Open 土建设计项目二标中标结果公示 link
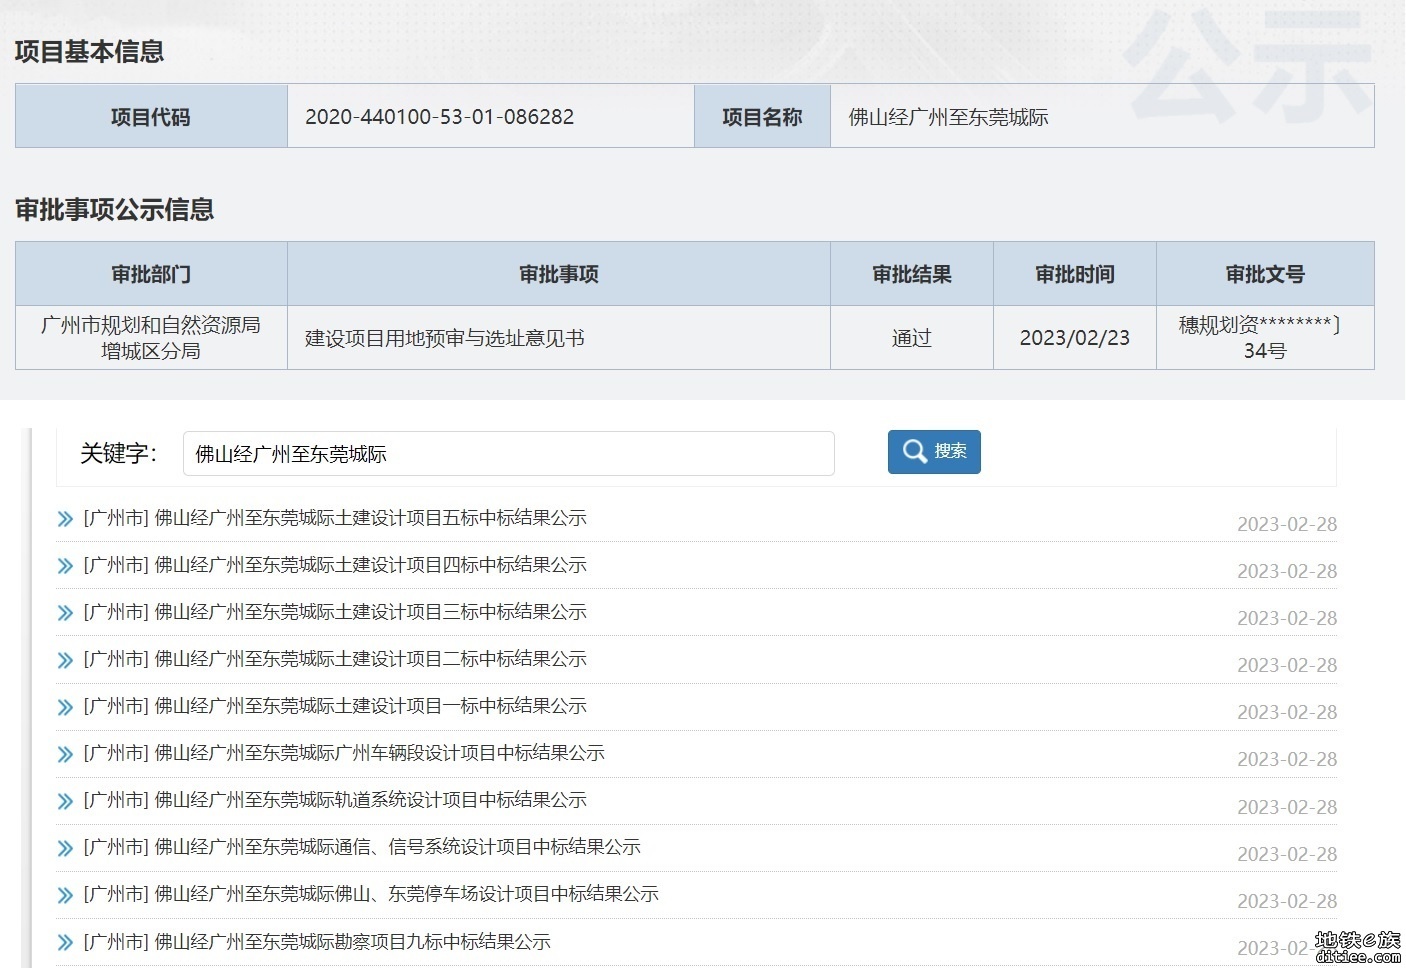This screenshot has height=968, width=1406. pyautogui.click(x=335, y=659)
